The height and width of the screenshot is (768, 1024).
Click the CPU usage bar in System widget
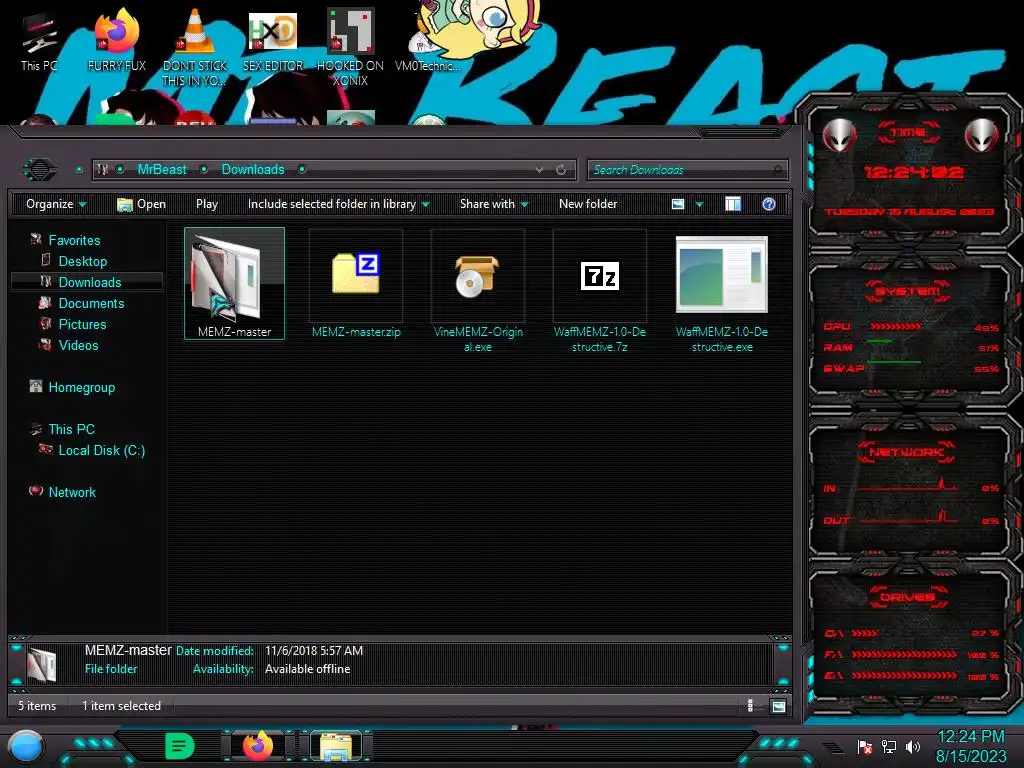coord(895,327)
